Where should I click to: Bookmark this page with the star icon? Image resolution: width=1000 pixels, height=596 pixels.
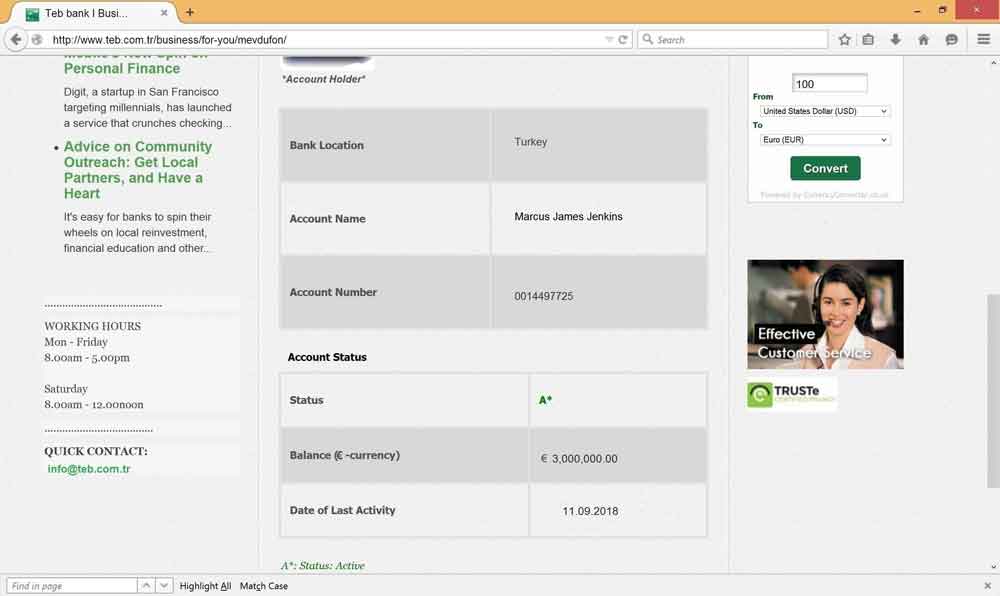point(844,40)
